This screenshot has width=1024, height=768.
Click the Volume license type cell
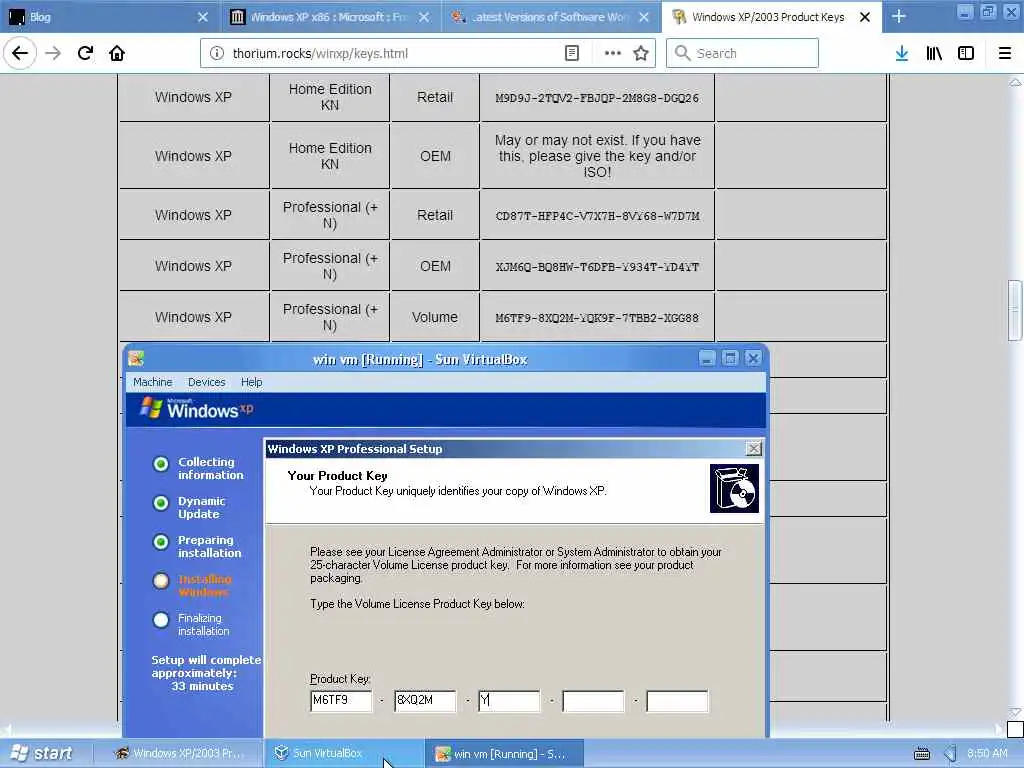point(435,317)
